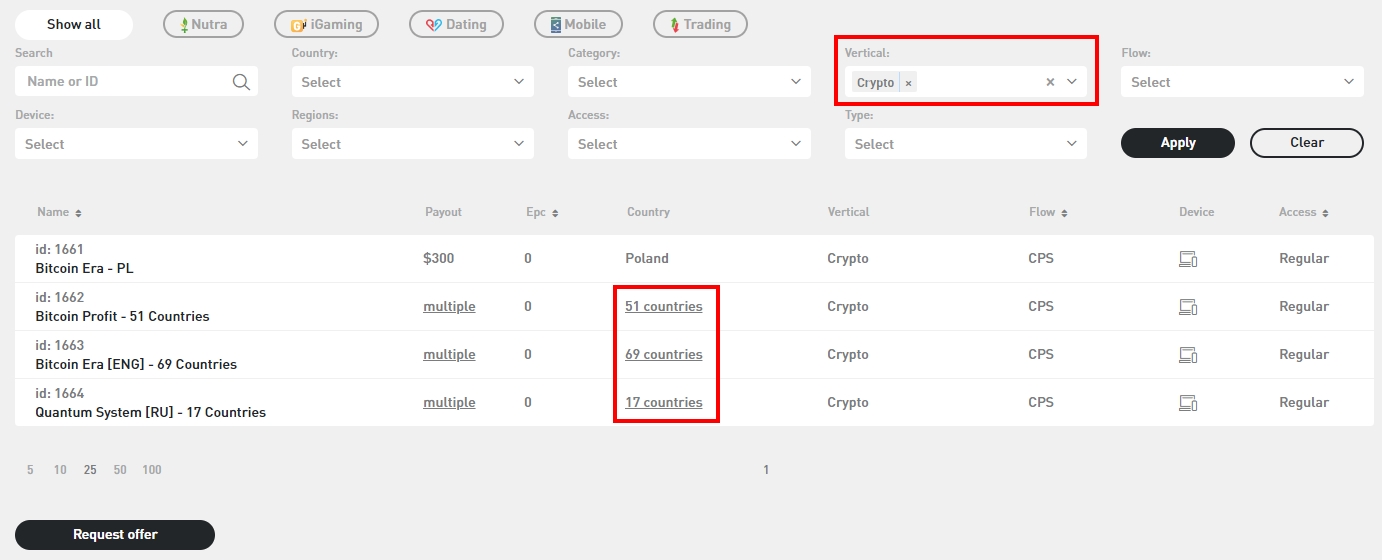
Task: Expand the Category select box
Action: pyautogui.click(x=689, y=82)
